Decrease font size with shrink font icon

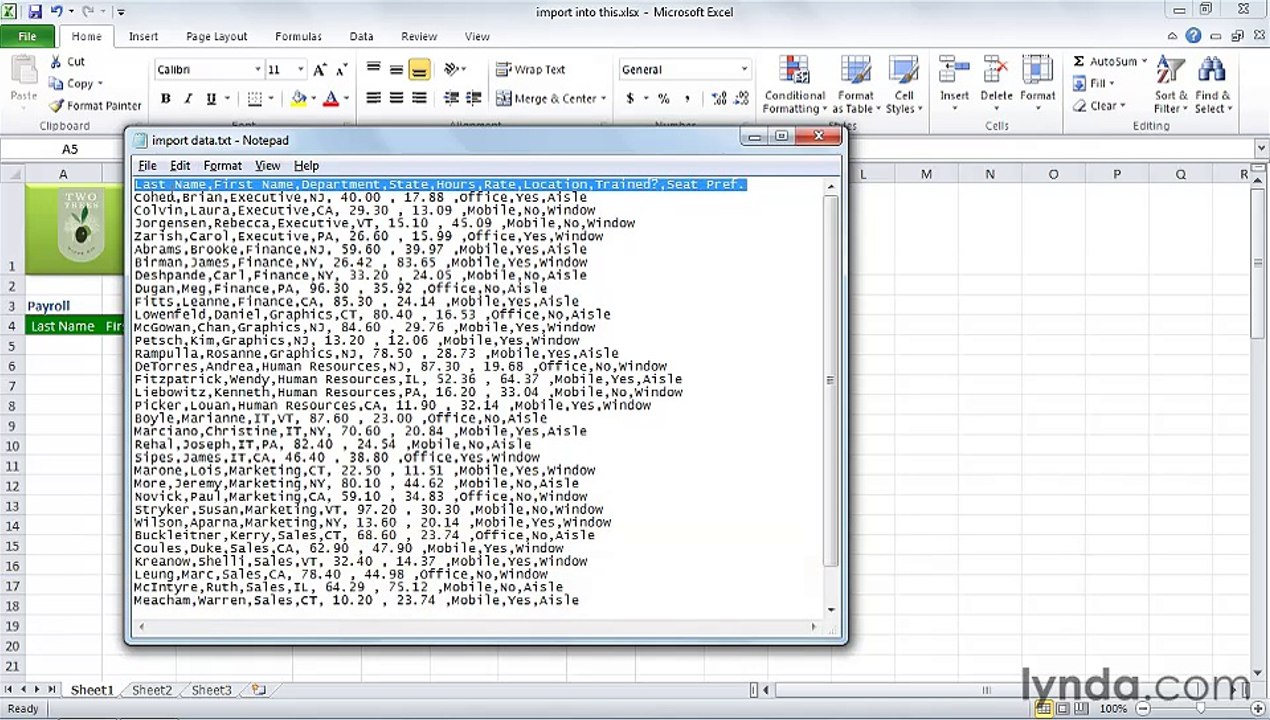click(x=341, y=70)
